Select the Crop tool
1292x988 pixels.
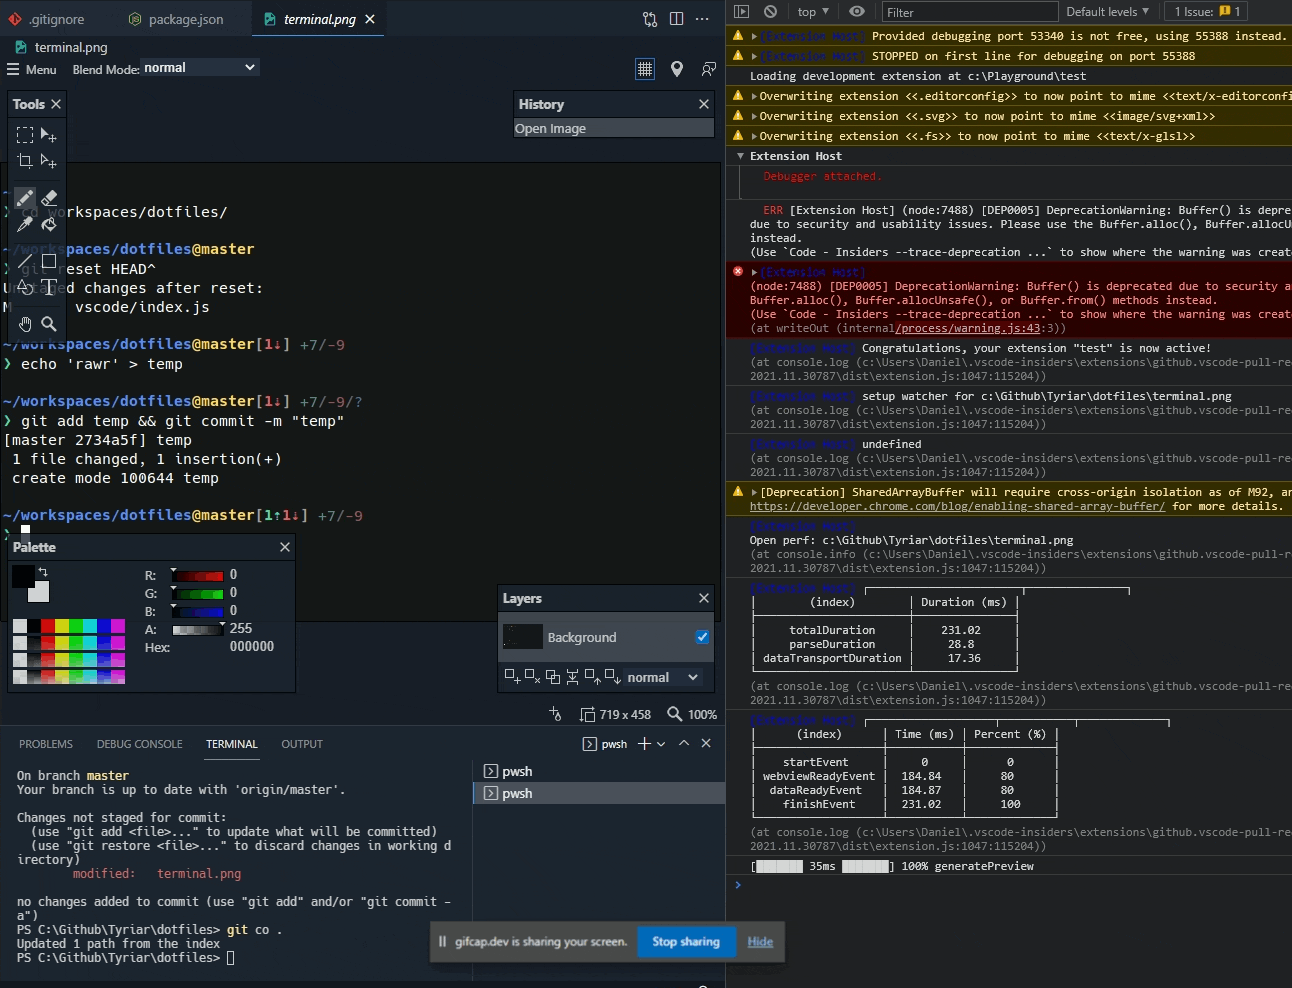pyautogui.click(x=25, y=161)
